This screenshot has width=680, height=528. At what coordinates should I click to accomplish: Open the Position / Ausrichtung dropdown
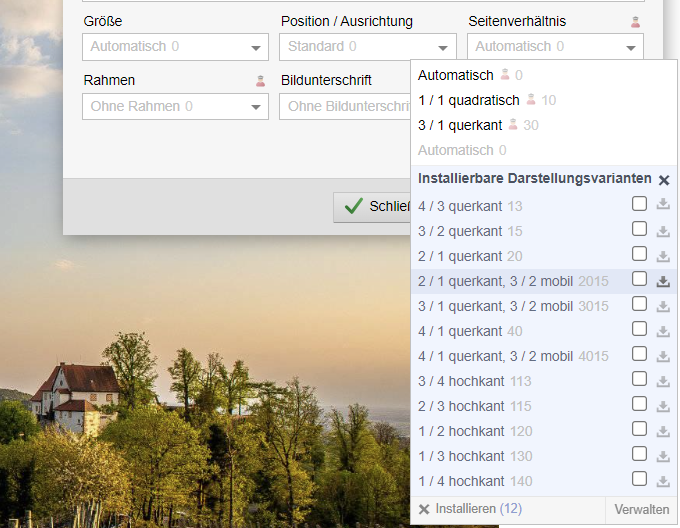[368, 47]
